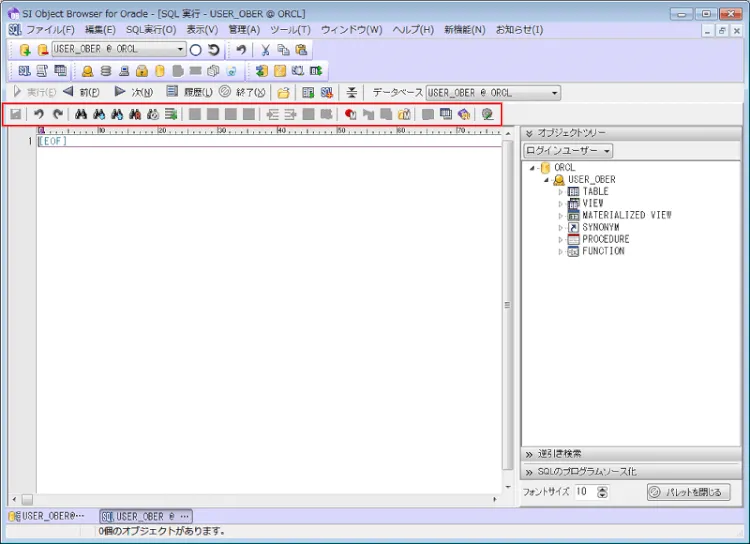
Task: Click the Copy icon in the top toolbar
Action: (283, 50)
